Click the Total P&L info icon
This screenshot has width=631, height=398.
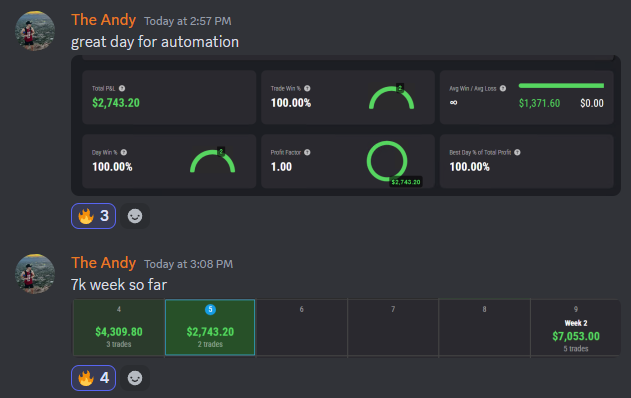click(x=122, y=89)
